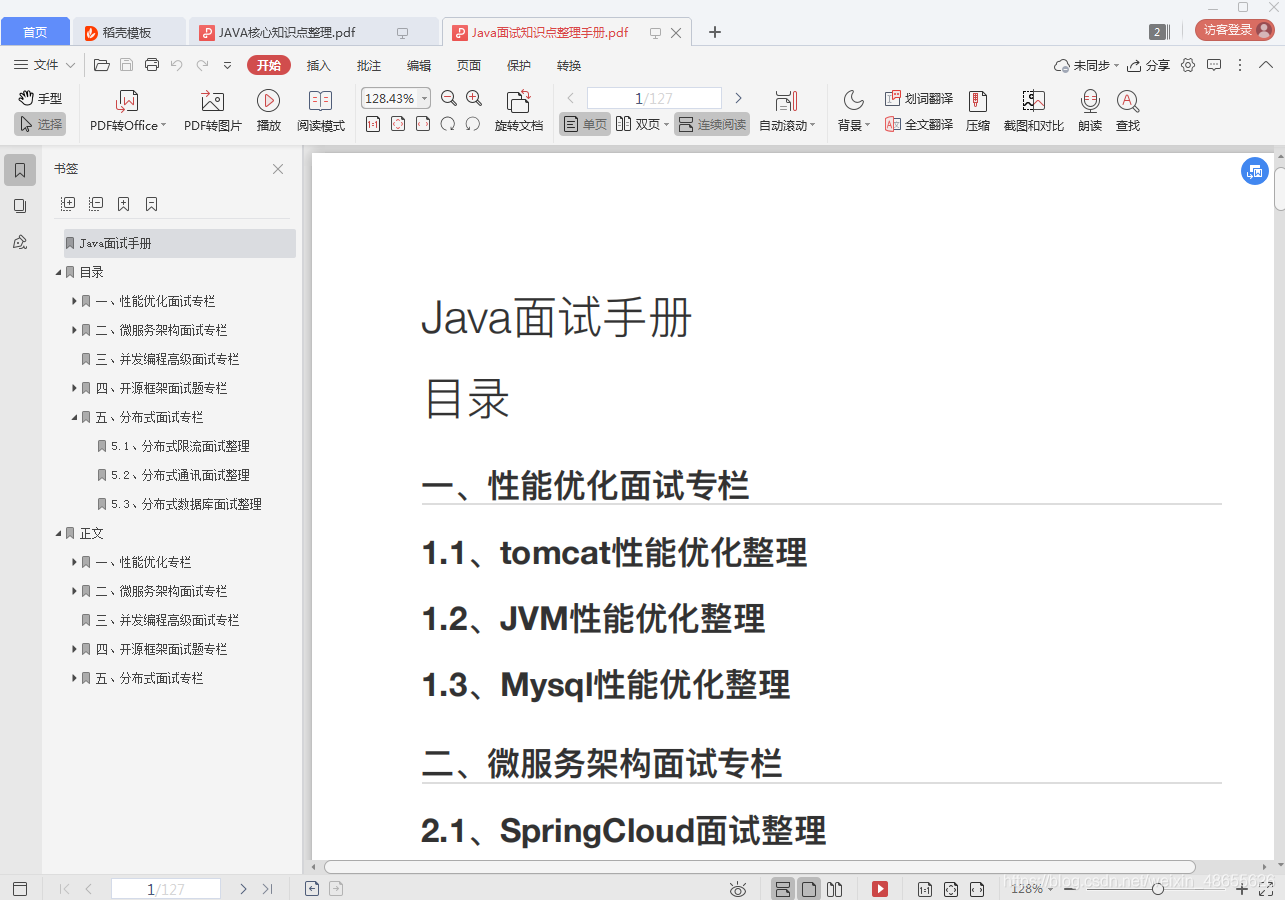Rotate page counterclockwise in ribbon
The image size is (1285, 900).
point(473,124)
